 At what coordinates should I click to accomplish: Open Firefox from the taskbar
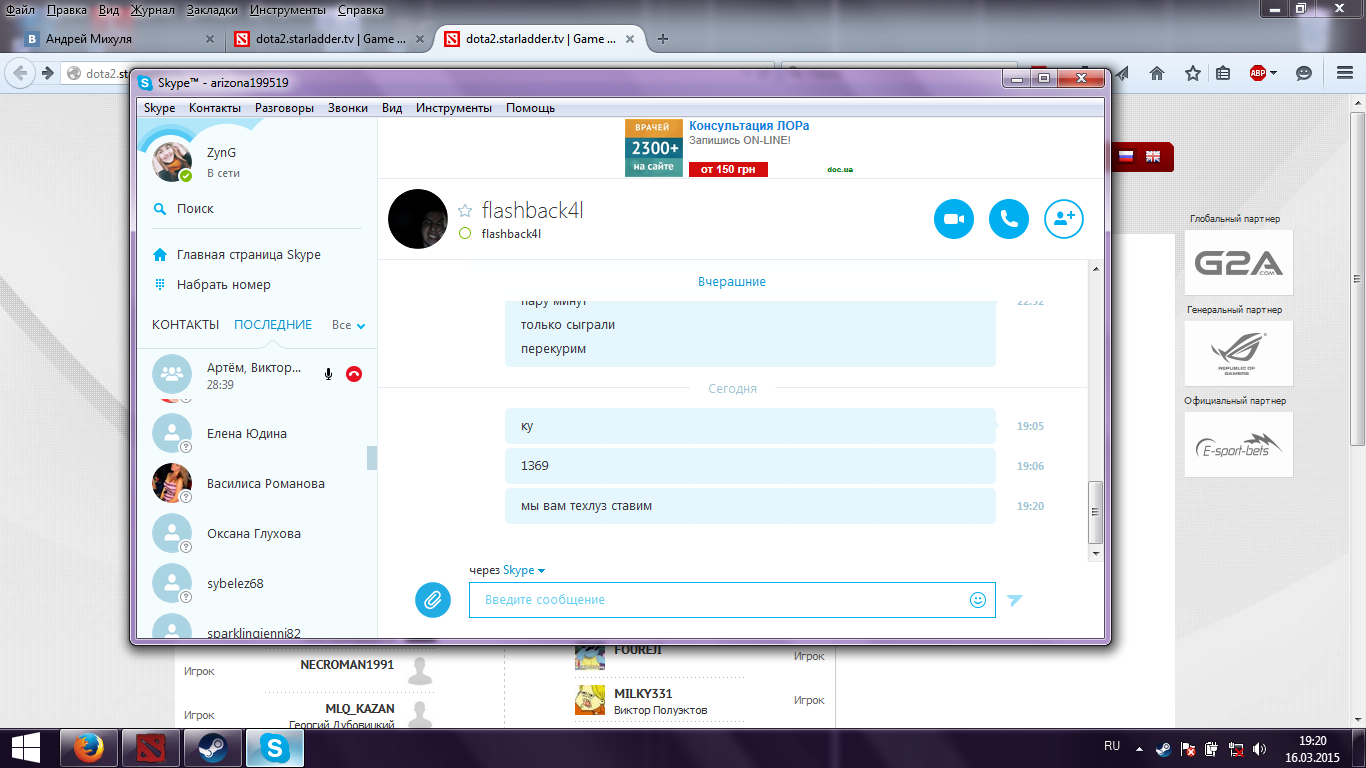tap(89, 748)
